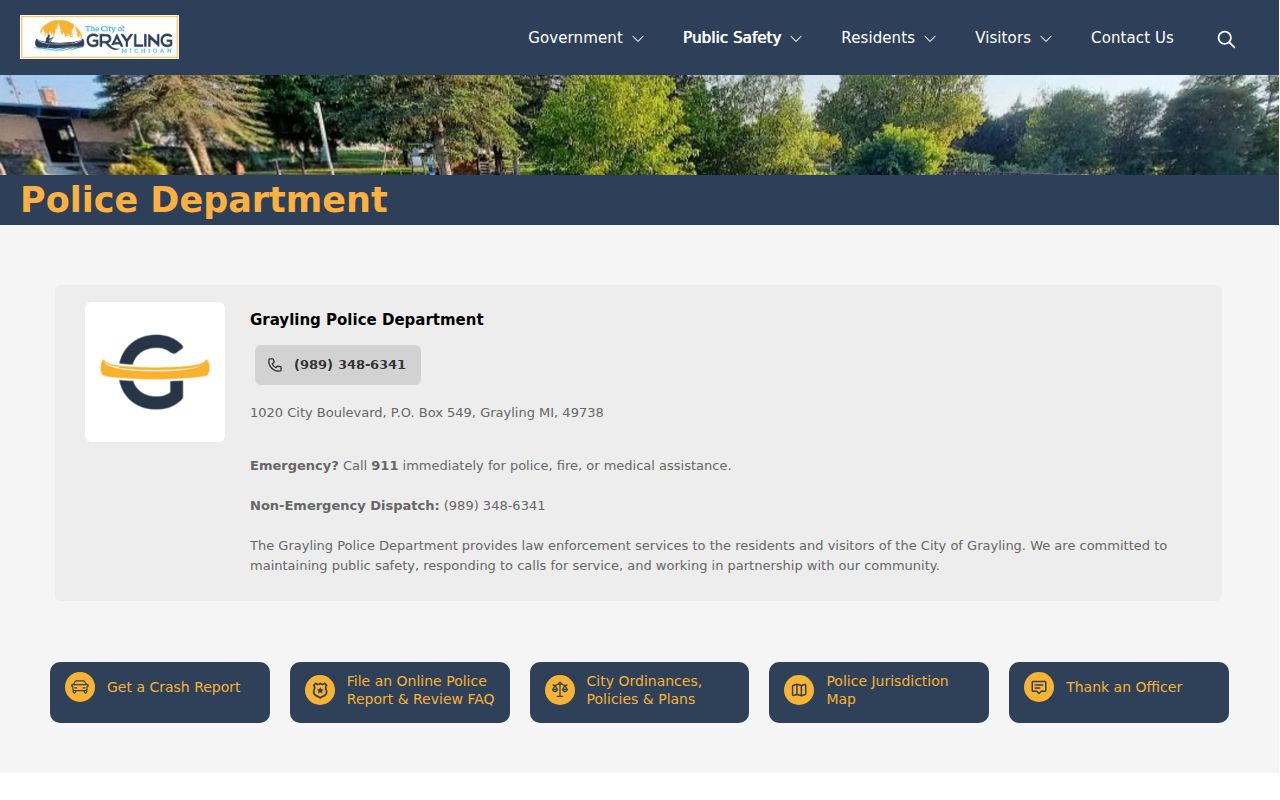Expand the Government menu chevron
The image size is (1280, 800).
638,39
